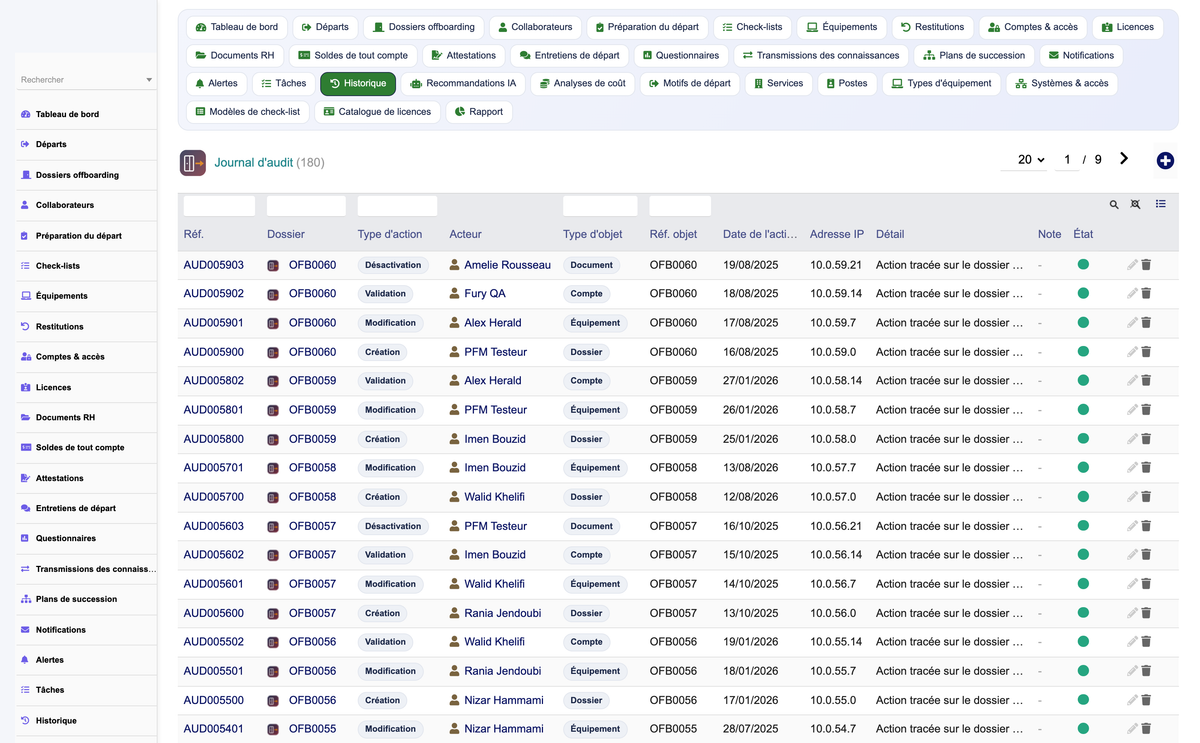1200x743 pixels.
Task: Go to next page arrow
Action: [x=1124, y=159]
